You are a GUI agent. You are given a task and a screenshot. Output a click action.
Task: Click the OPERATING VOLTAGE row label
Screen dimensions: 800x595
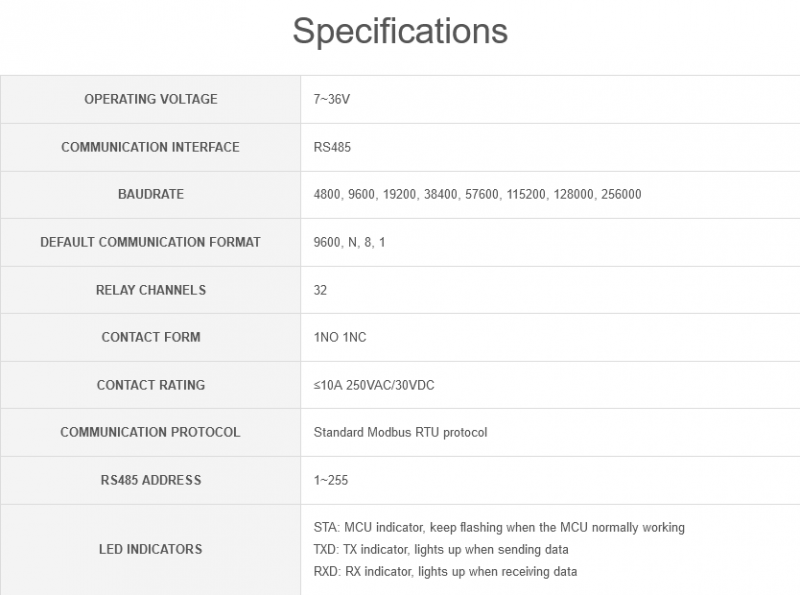tap(150, 99)
